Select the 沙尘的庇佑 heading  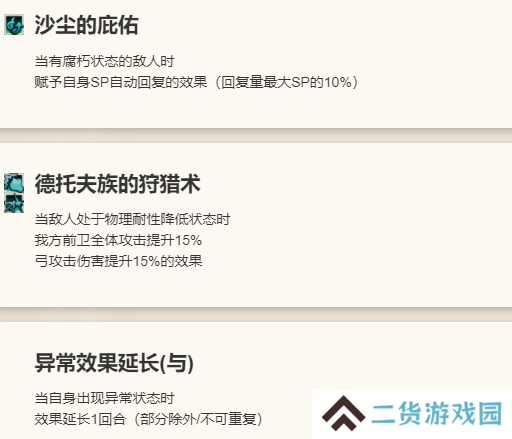[86, 25]
